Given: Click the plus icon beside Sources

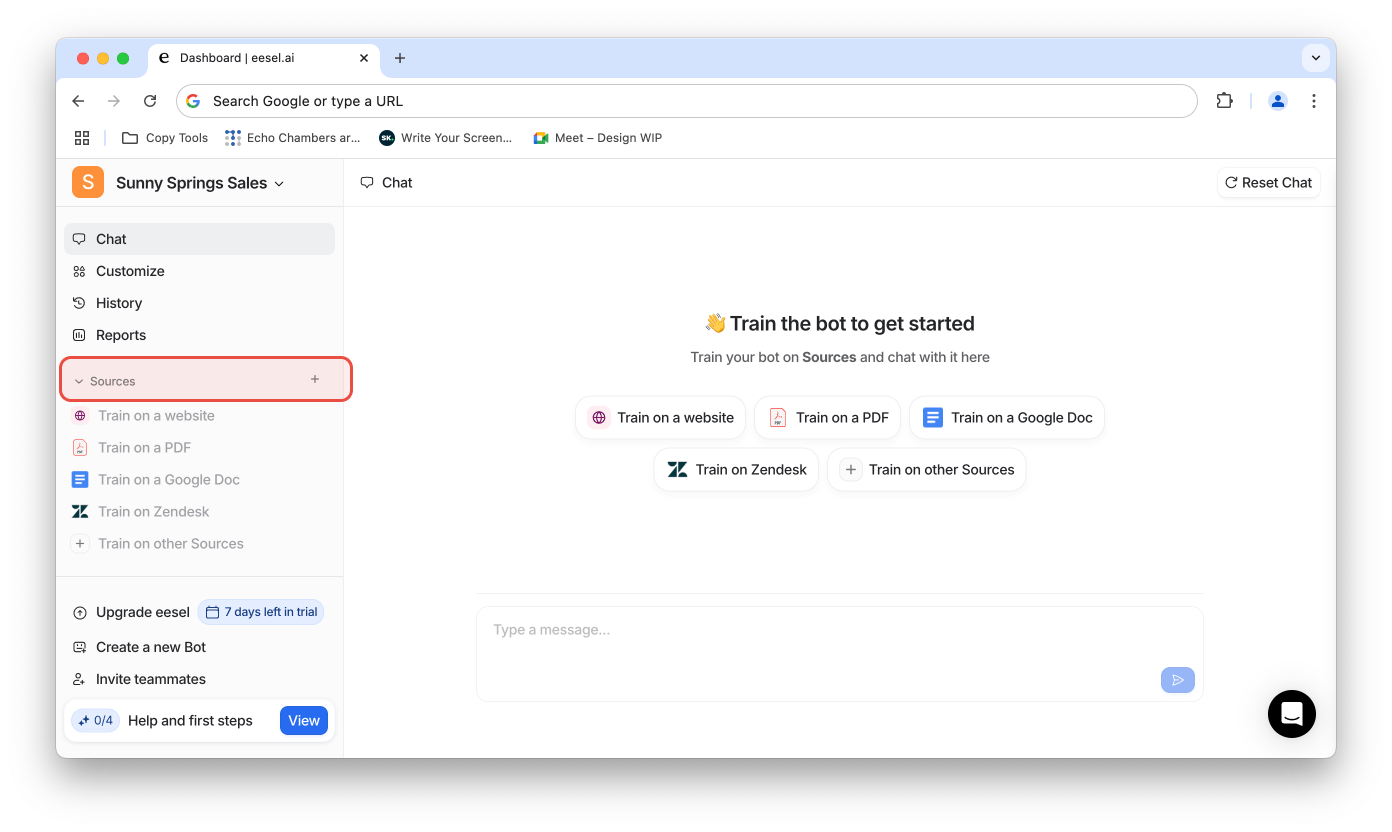Looking at the screenshot, I should (315, 380).
